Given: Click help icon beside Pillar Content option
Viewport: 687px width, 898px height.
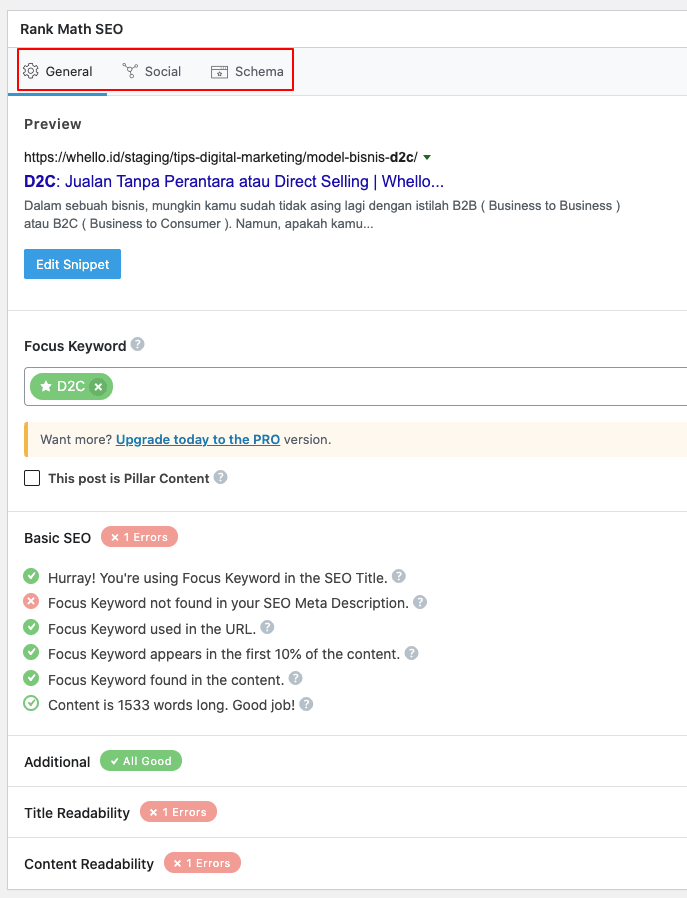Looking at the screenshot, I should pyautogui.click(x=221, y=478).
